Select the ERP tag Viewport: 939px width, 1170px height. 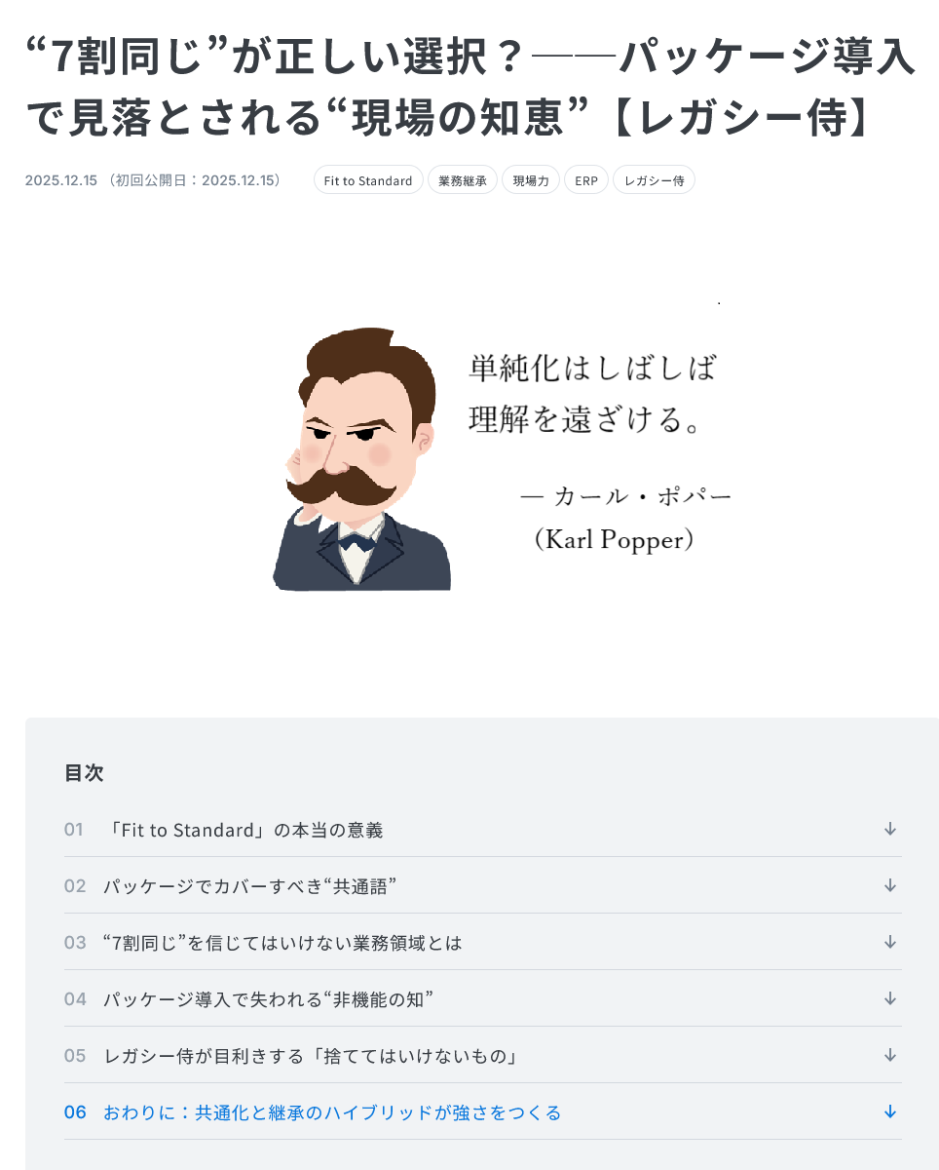[586, 181]
